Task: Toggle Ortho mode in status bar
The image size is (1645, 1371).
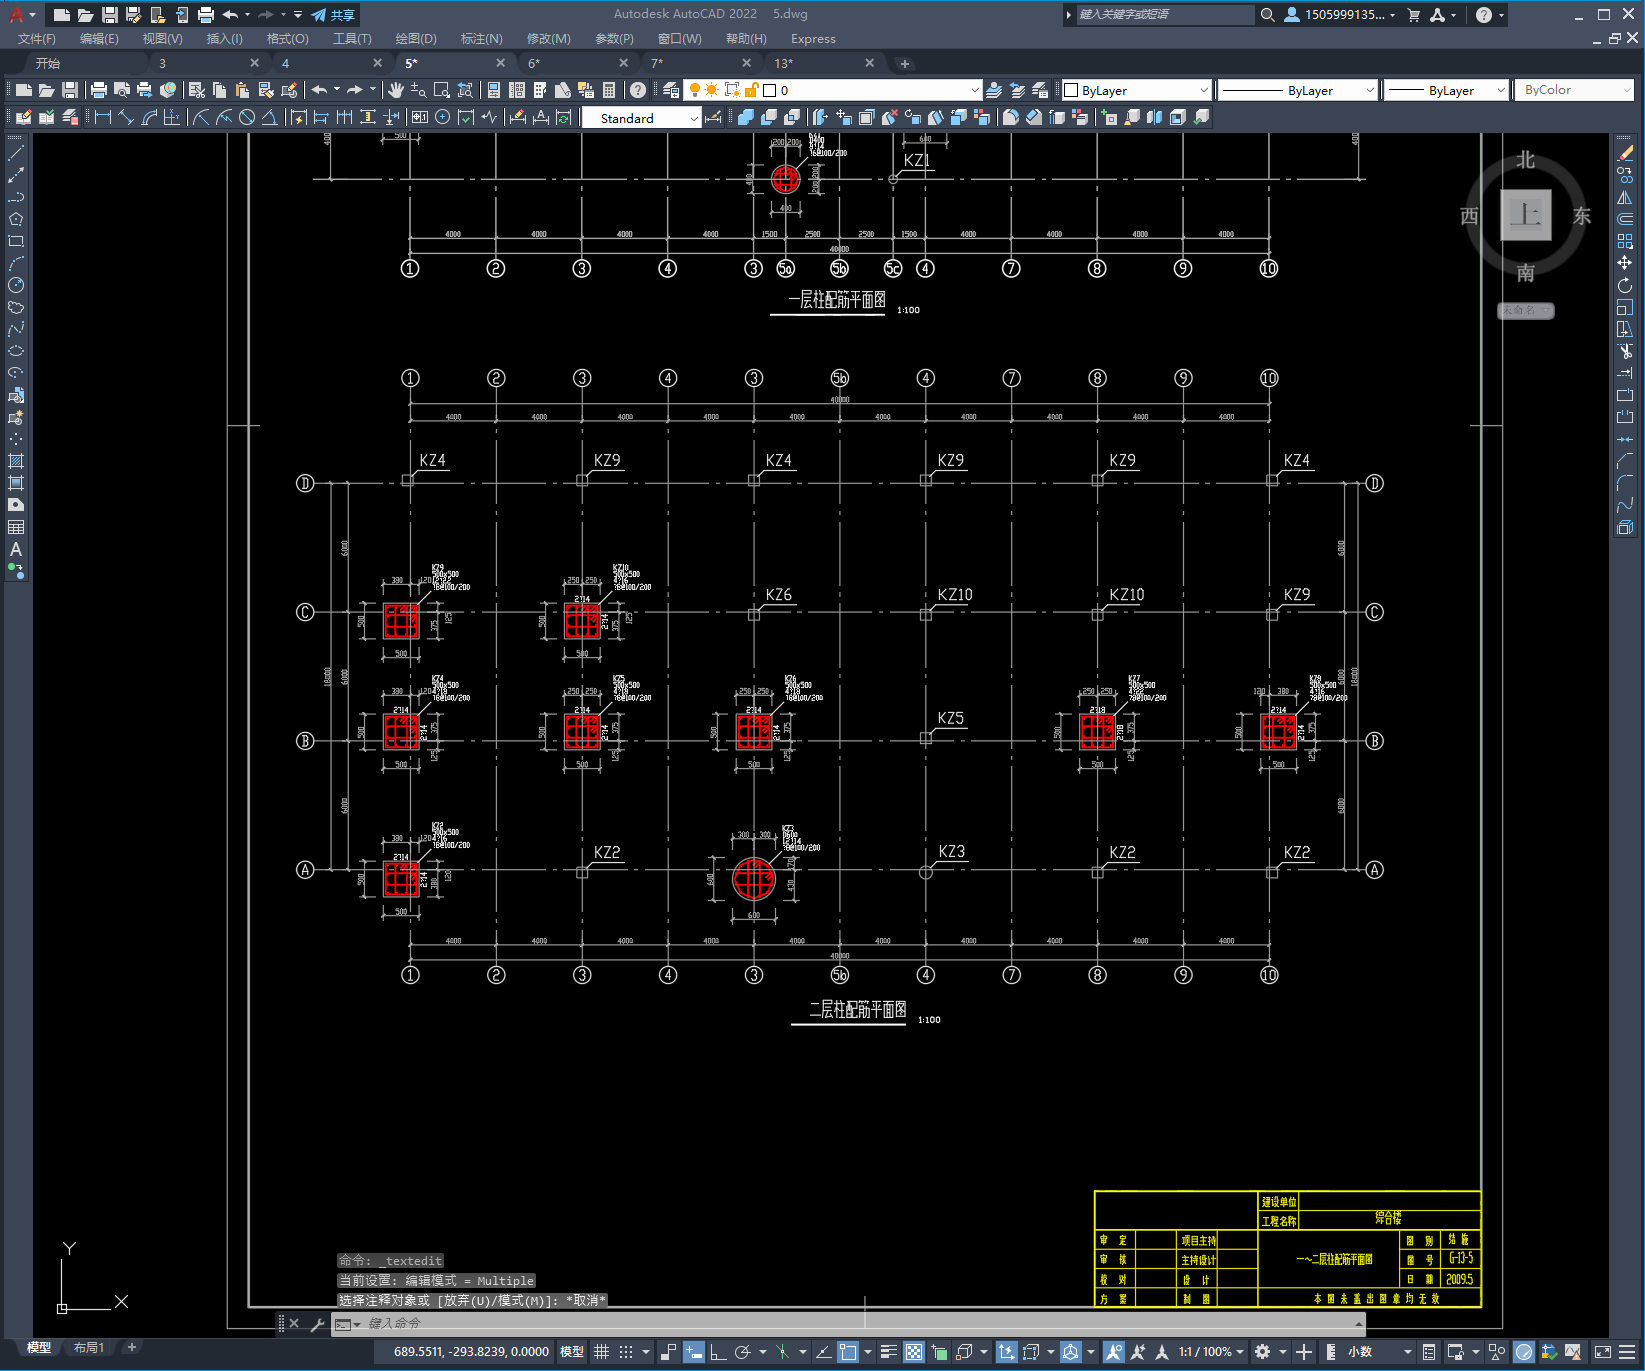Action: pos(718,1352)
